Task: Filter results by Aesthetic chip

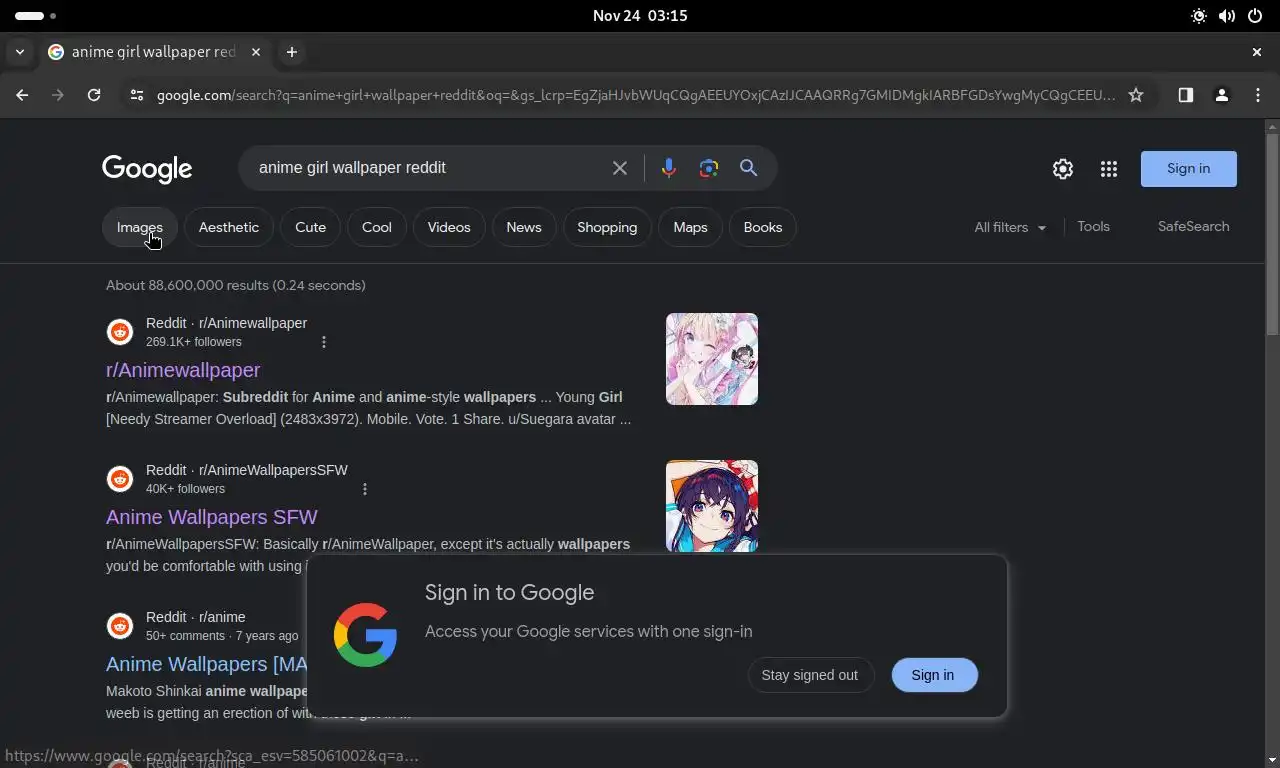Action: click(x=229, y=227)
